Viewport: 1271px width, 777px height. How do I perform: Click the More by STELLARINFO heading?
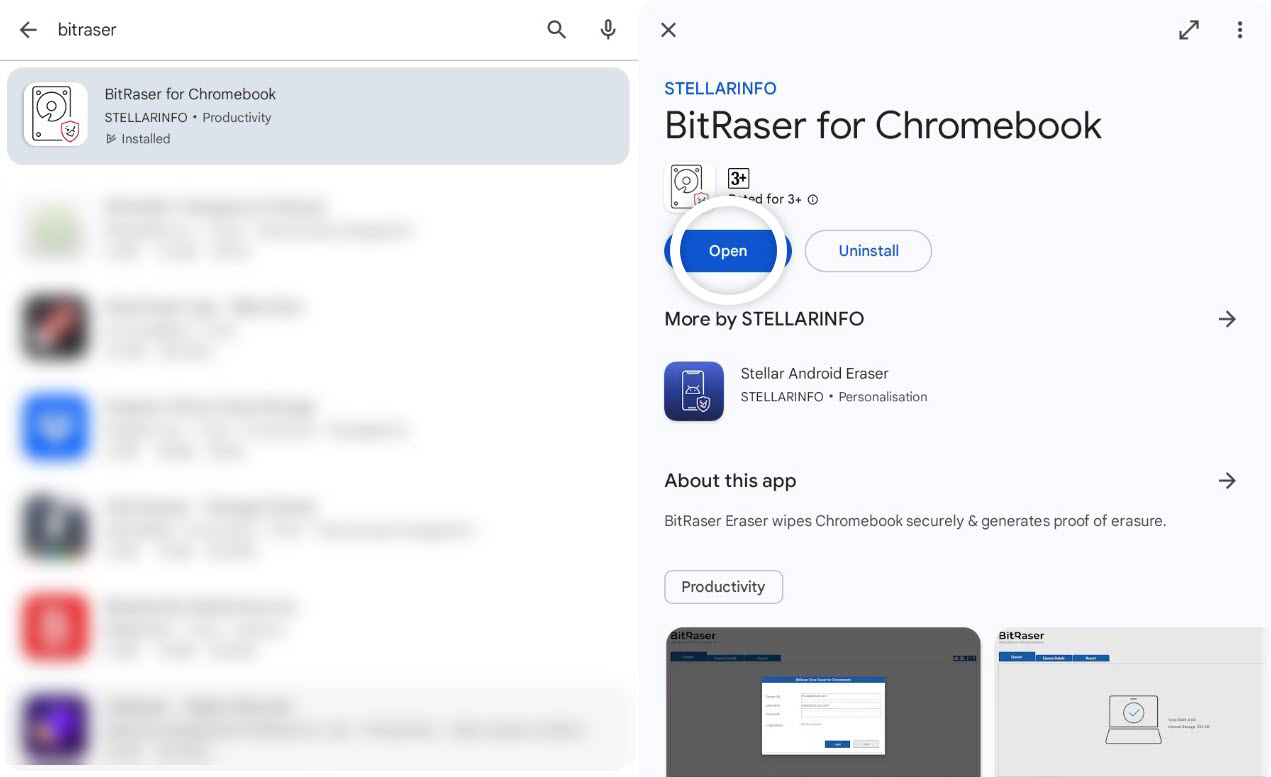coord(764,319)
